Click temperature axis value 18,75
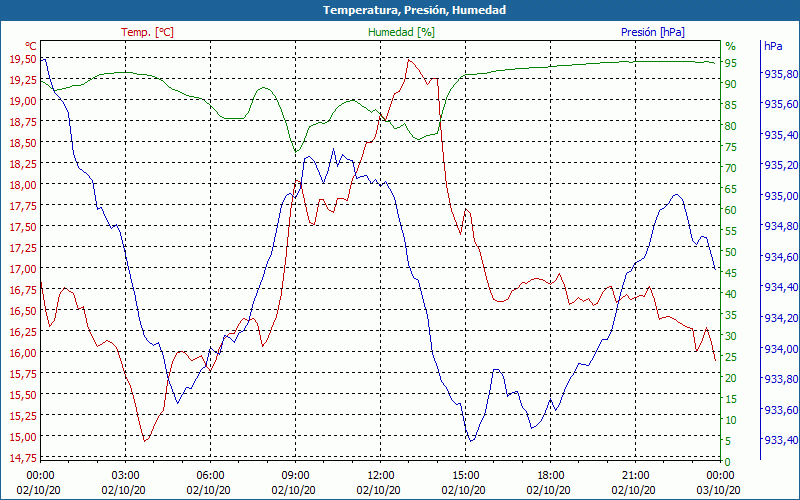 (x=23, y=122)
